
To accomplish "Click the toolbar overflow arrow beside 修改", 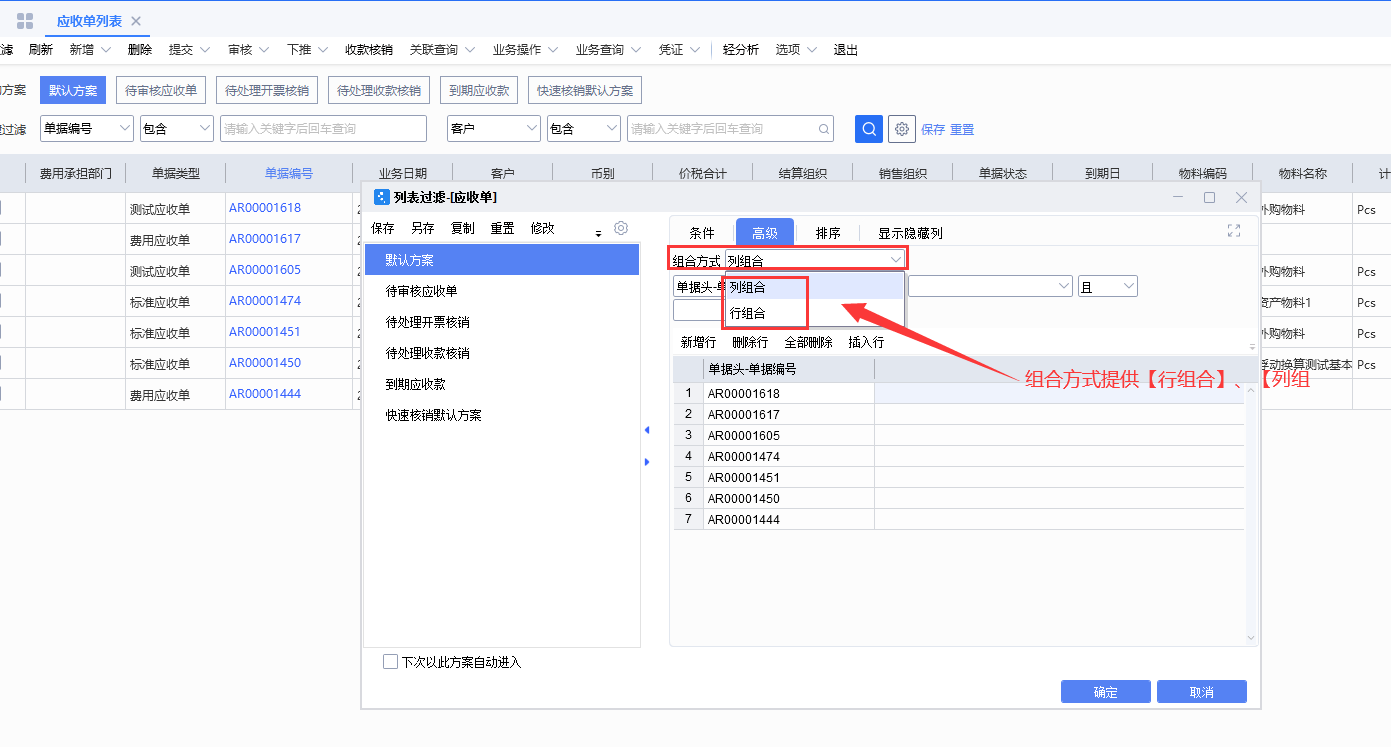I will (599, 233).
